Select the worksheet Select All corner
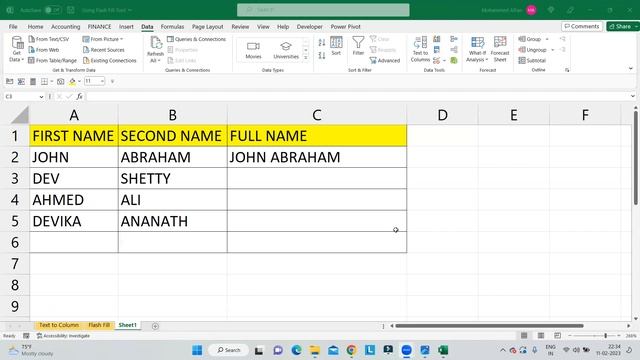 [20, 115]
